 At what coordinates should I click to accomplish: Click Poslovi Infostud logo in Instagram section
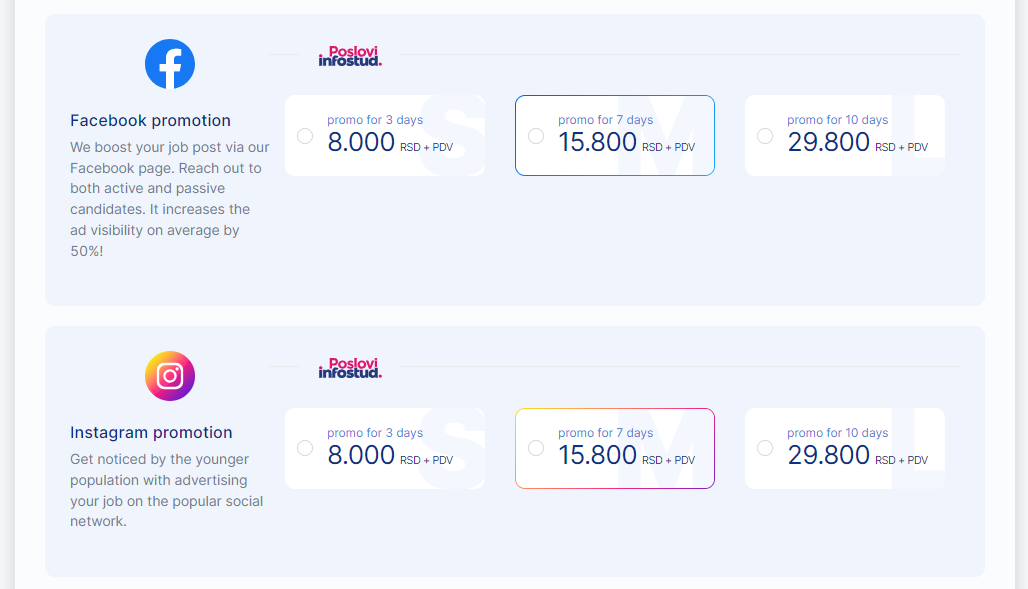pos(350,368)
